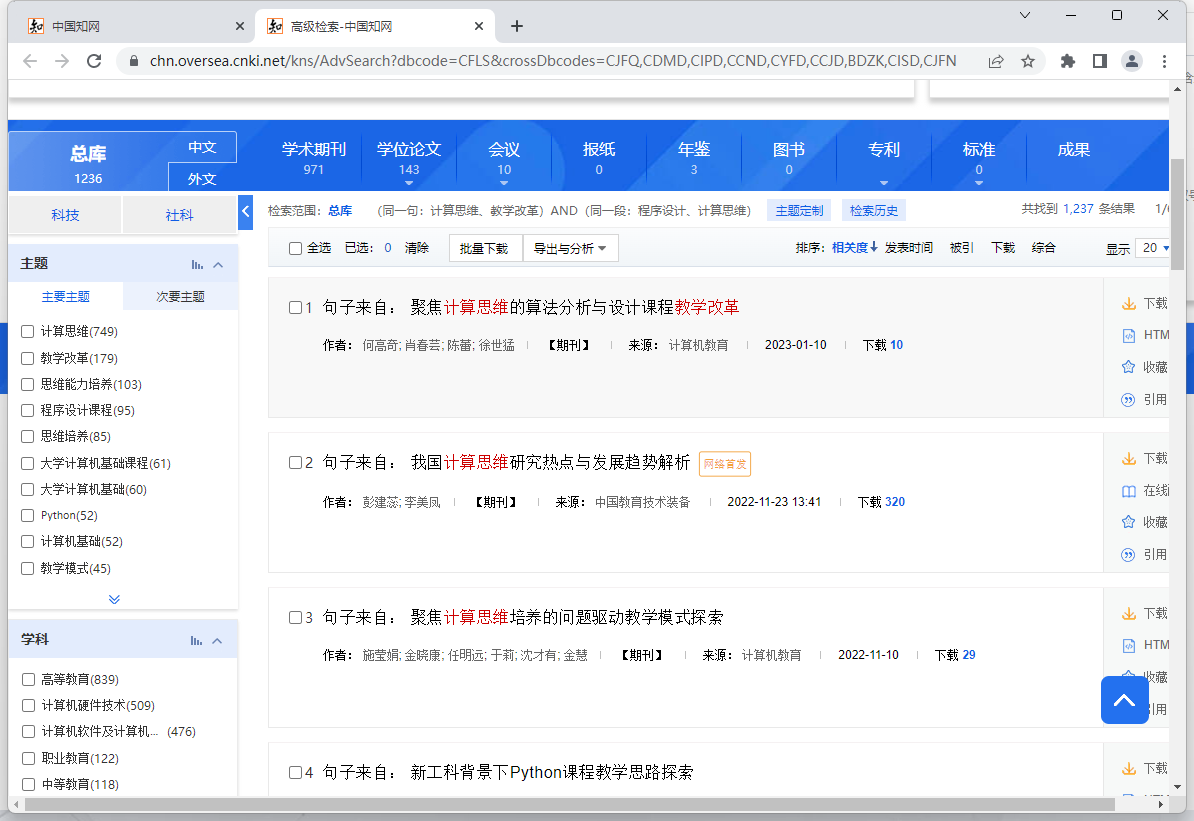The width and height of the screenshot is (1194, 821).
Task: Click the back-to-top arrow button
Action: pyautogui.click(x=1124, y=700)
